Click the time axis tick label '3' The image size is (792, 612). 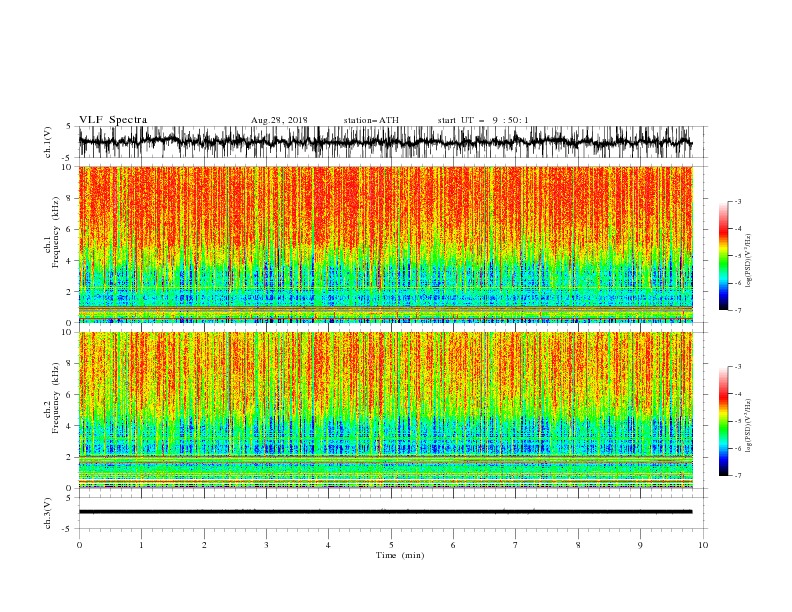pyautogui.click(x=266, y=545)
